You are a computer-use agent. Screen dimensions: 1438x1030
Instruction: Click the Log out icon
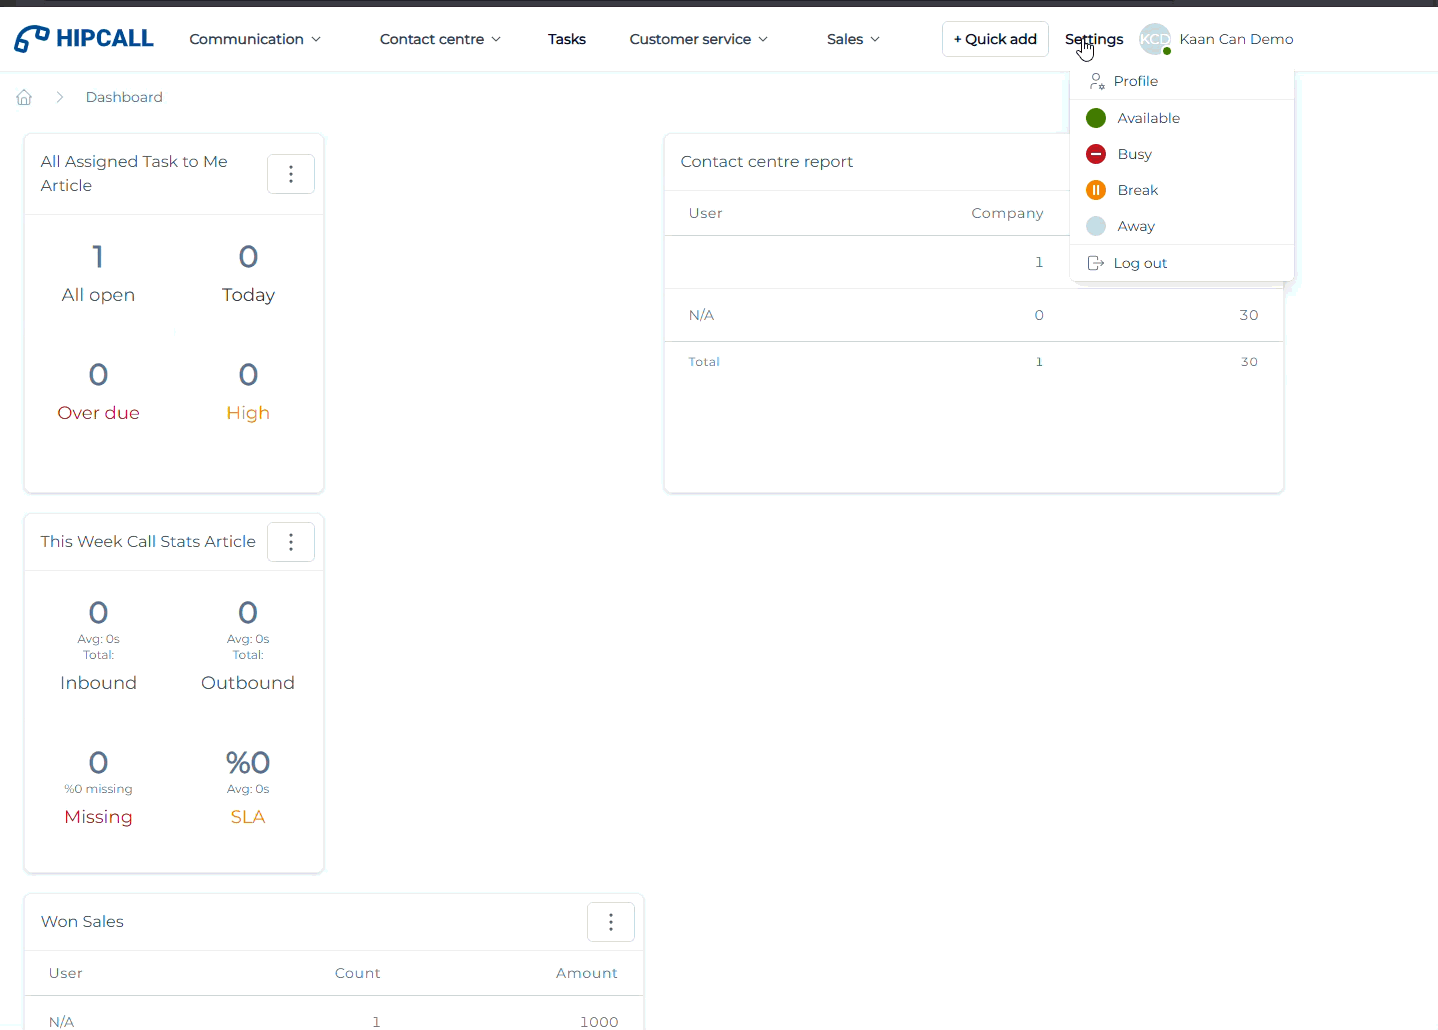[1096, 263]
